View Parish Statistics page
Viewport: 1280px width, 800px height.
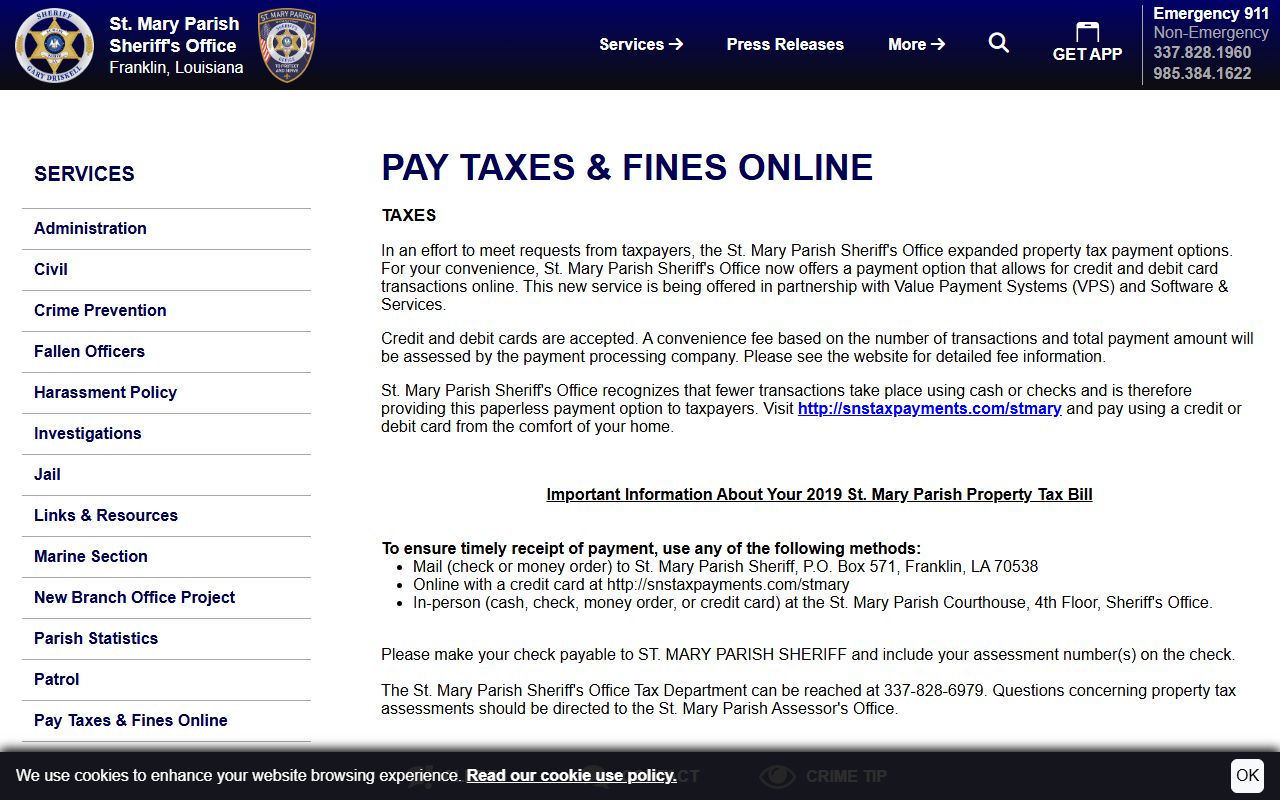click(x=166, y=638)
